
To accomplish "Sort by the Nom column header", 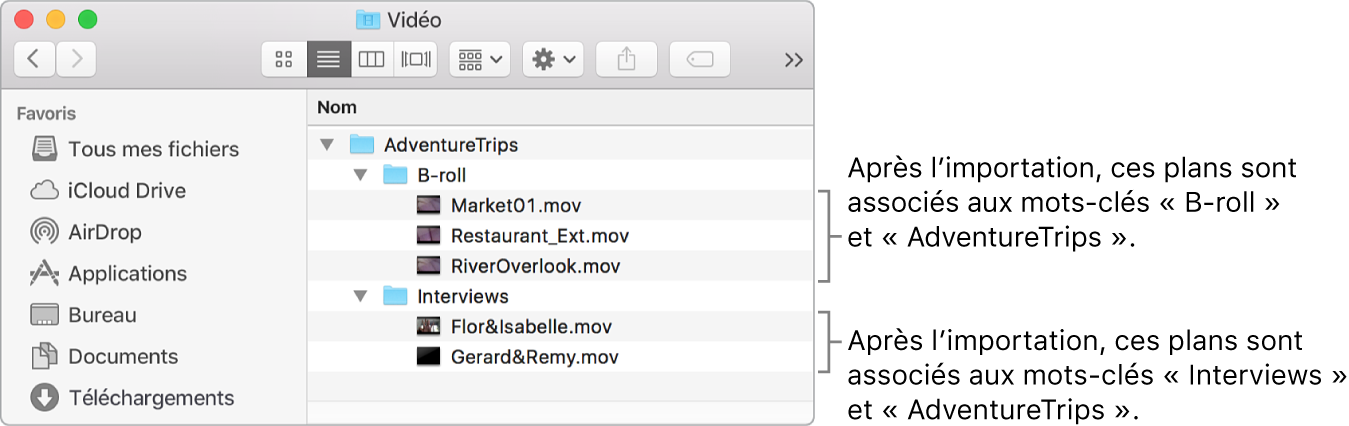I will pyautogui.click(x=337, y=107).
